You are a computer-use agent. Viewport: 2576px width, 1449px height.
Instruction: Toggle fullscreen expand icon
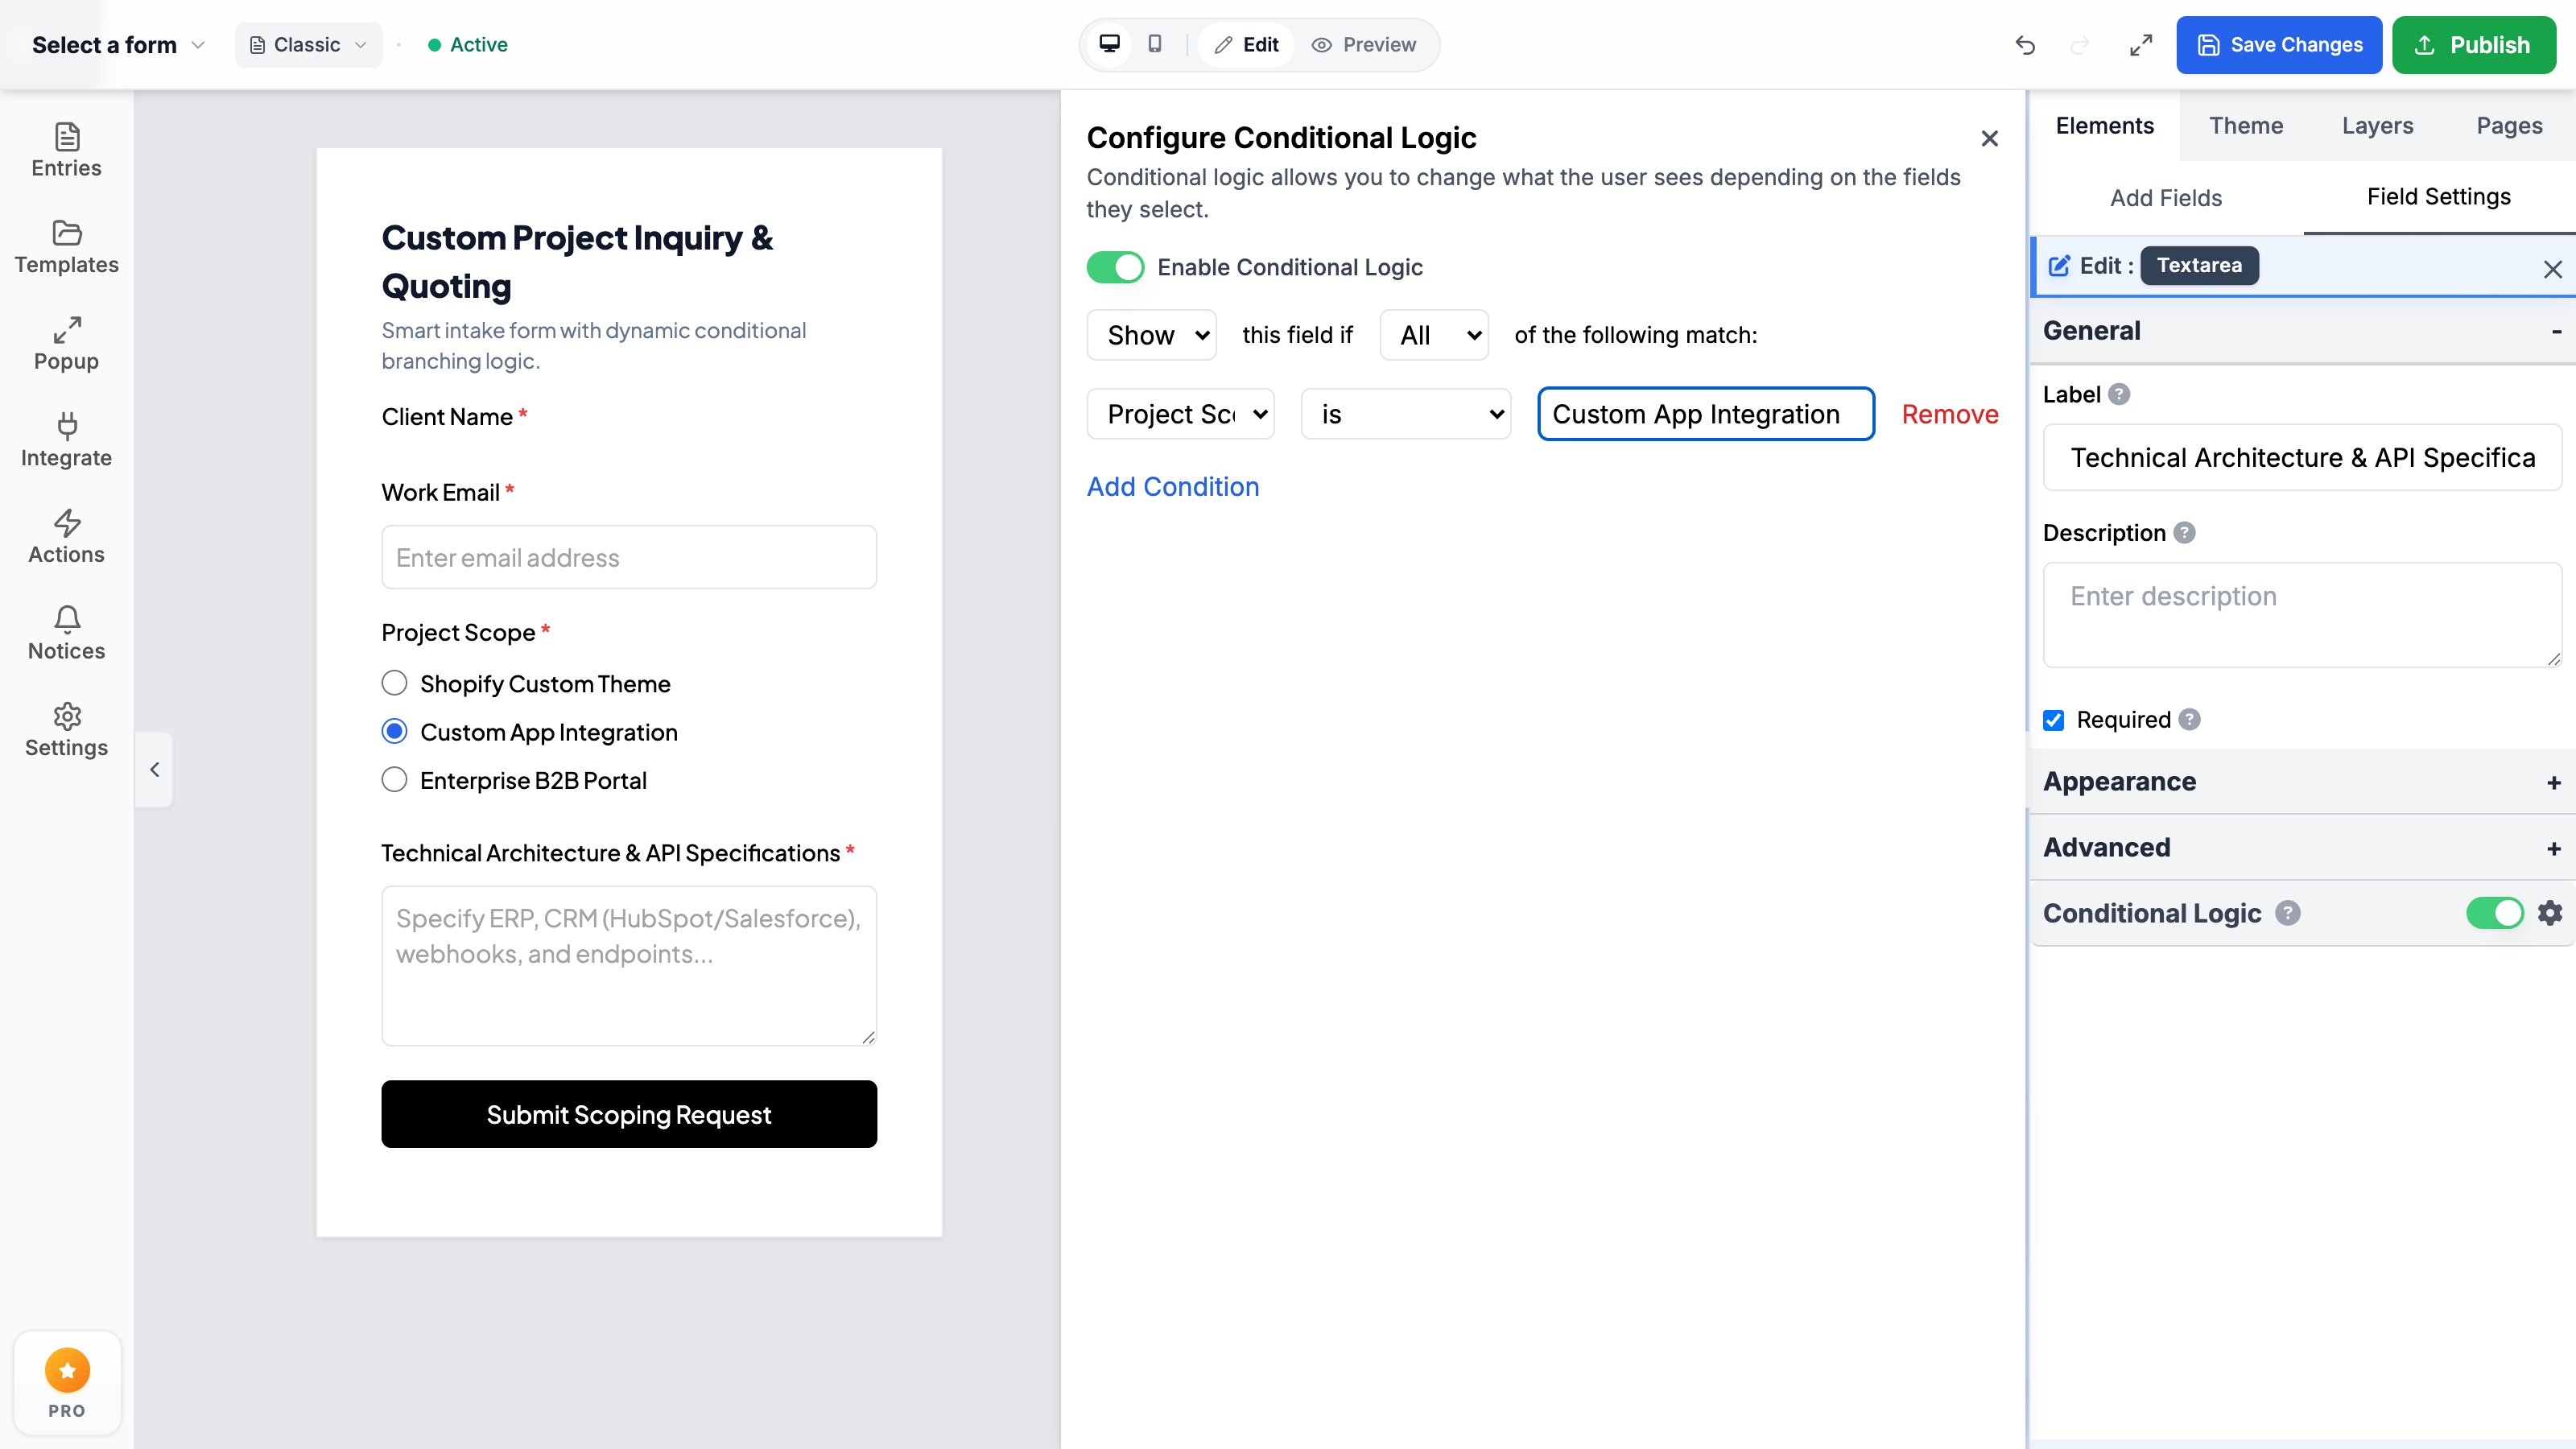pos(2140,45)
